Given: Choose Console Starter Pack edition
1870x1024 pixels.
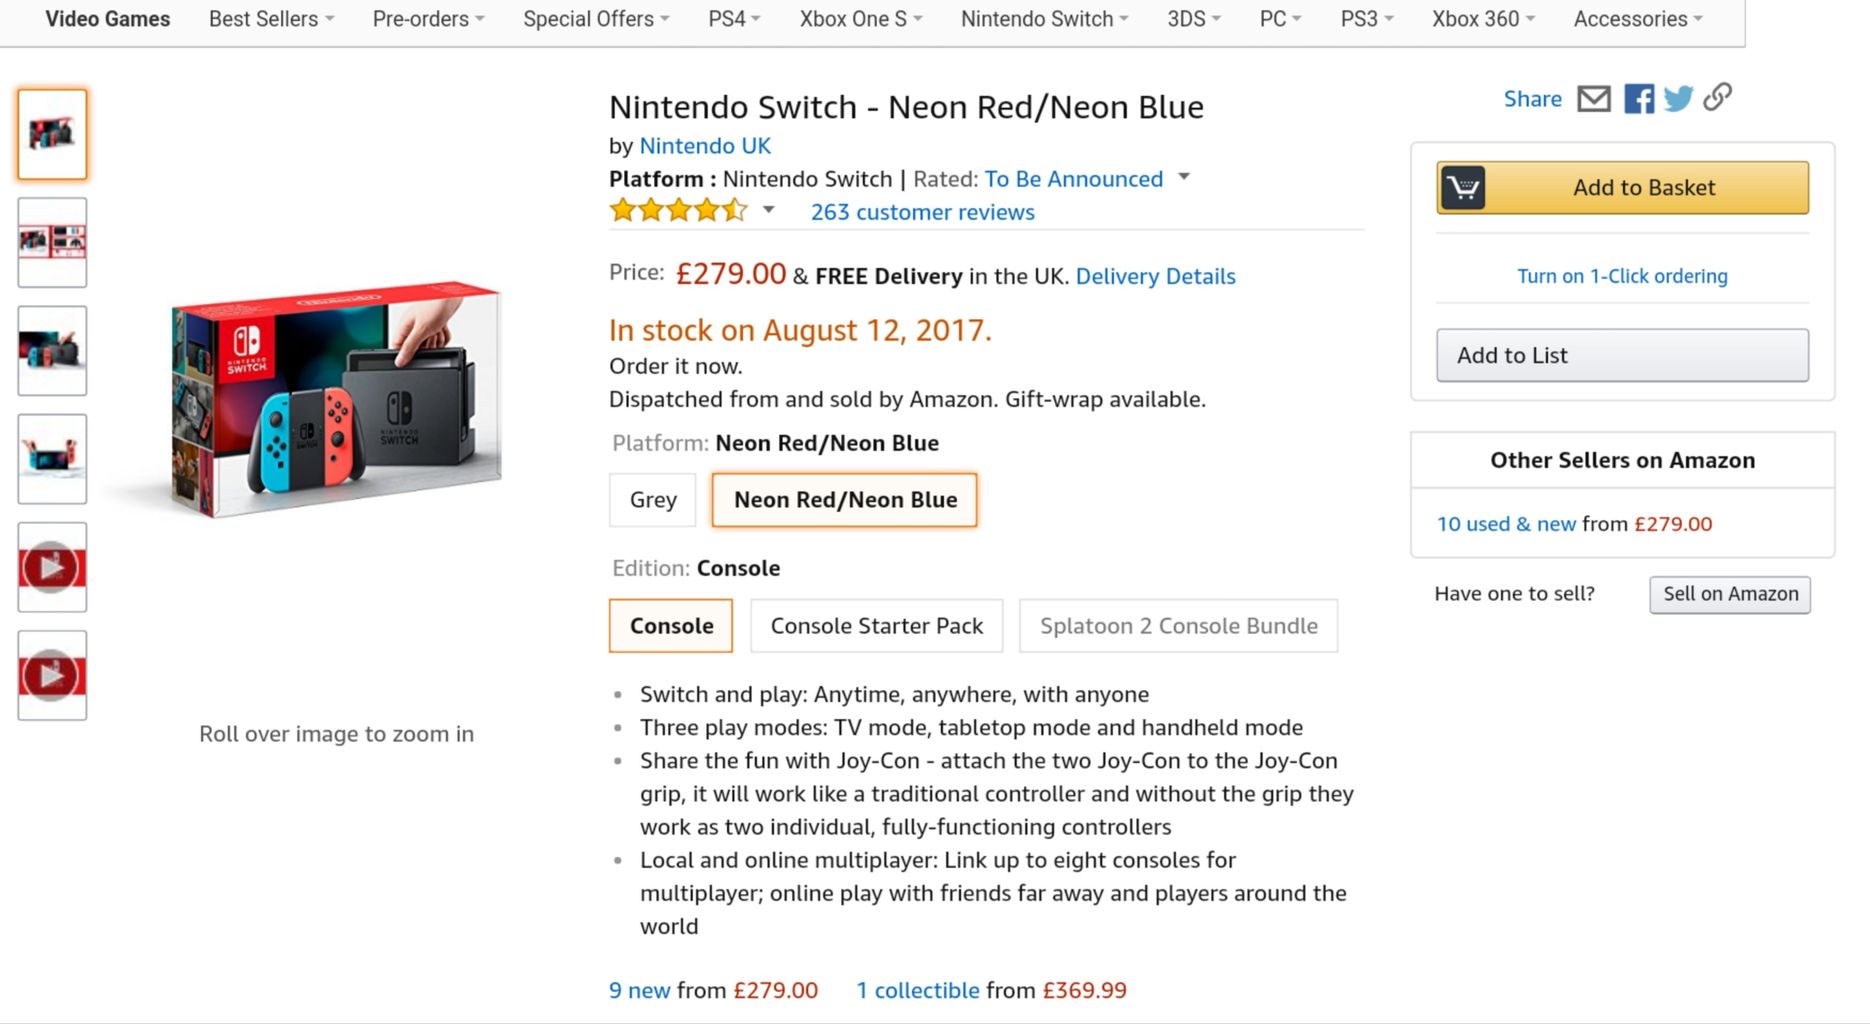Looking at the screenshot, I should (x=877, y=626).
